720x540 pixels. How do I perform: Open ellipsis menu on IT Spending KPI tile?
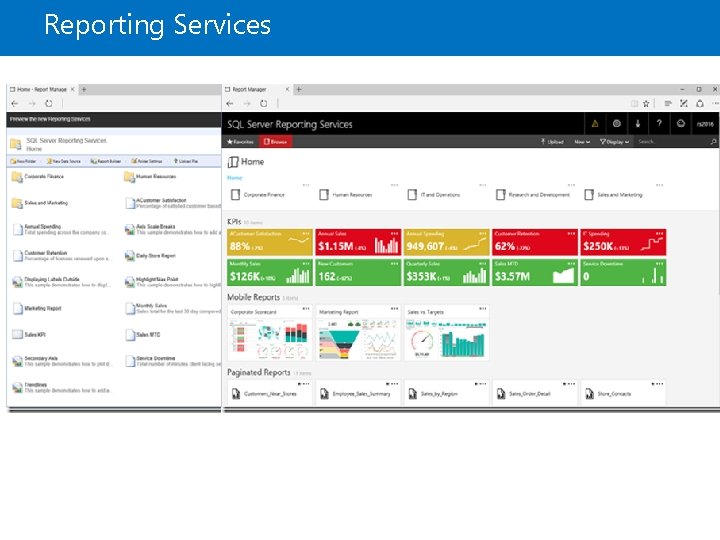point(660,234)
